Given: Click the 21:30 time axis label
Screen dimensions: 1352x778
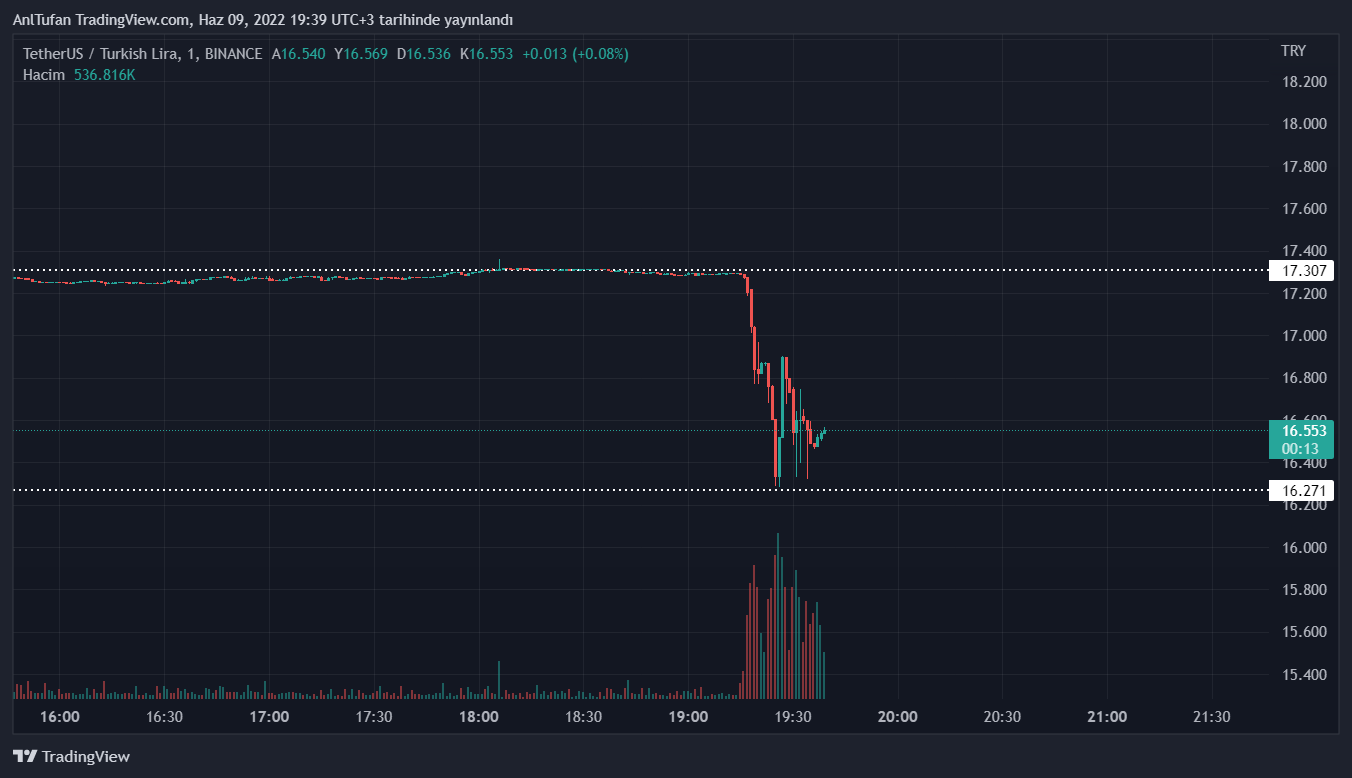Looking at the screenshot, I should coord(1211,717).
